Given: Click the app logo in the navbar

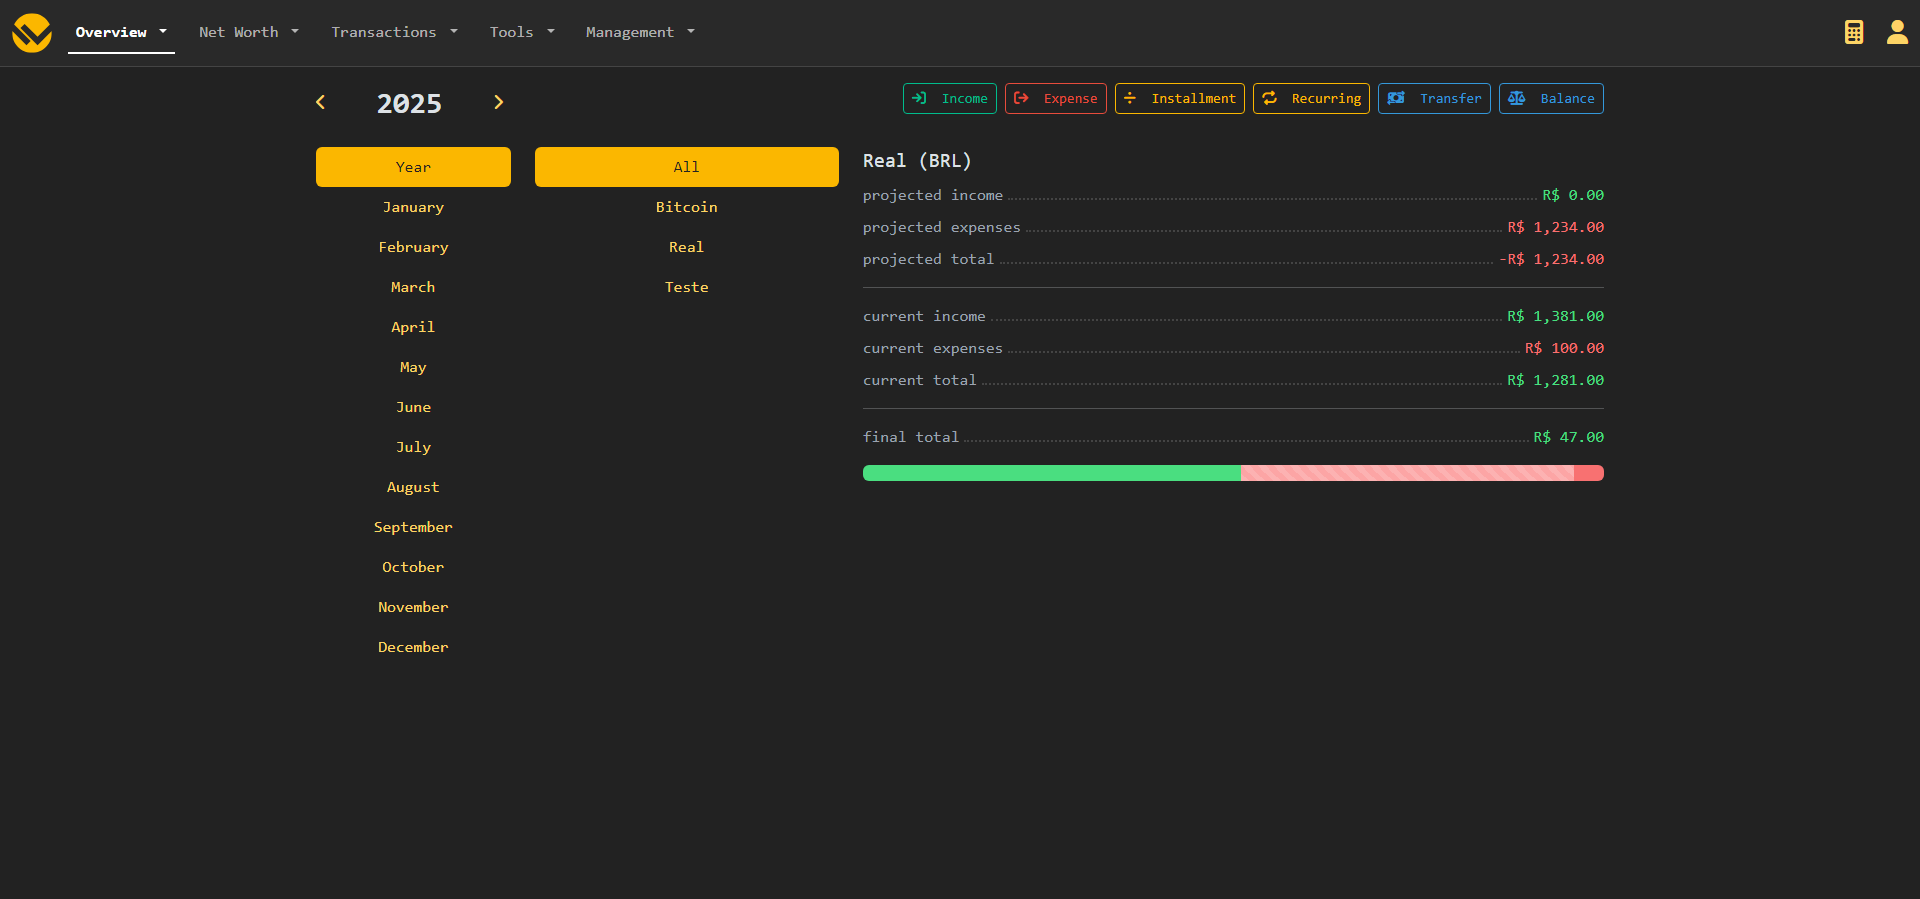Looking at the screenshot, I should pyautogui.click(x=32, y=33).
